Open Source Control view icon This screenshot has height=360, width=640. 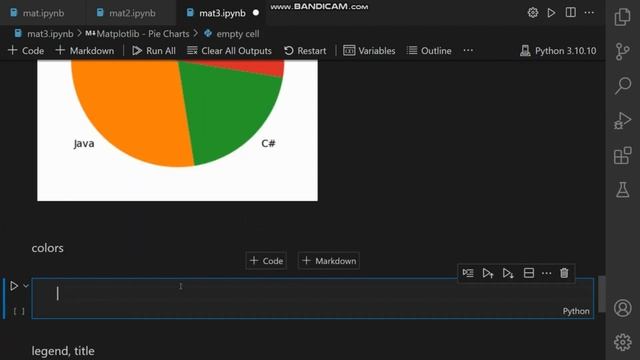(622, 51)
